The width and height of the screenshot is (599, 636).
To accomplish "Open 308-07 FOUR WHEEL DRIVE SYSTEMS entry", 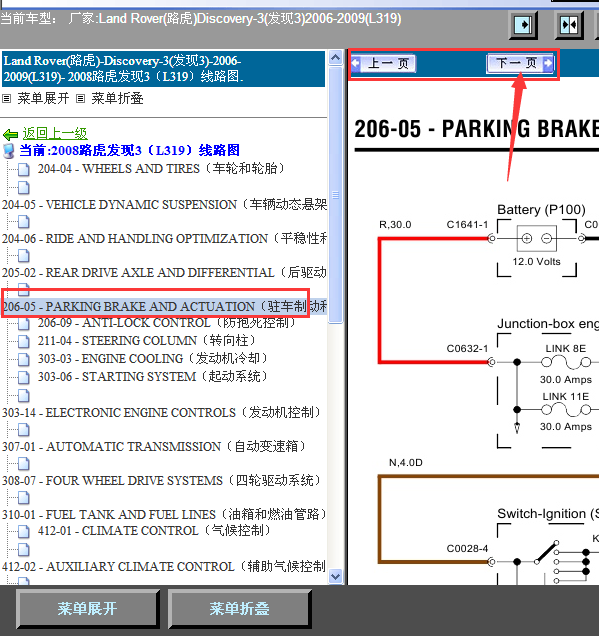I will pos(161,481).
